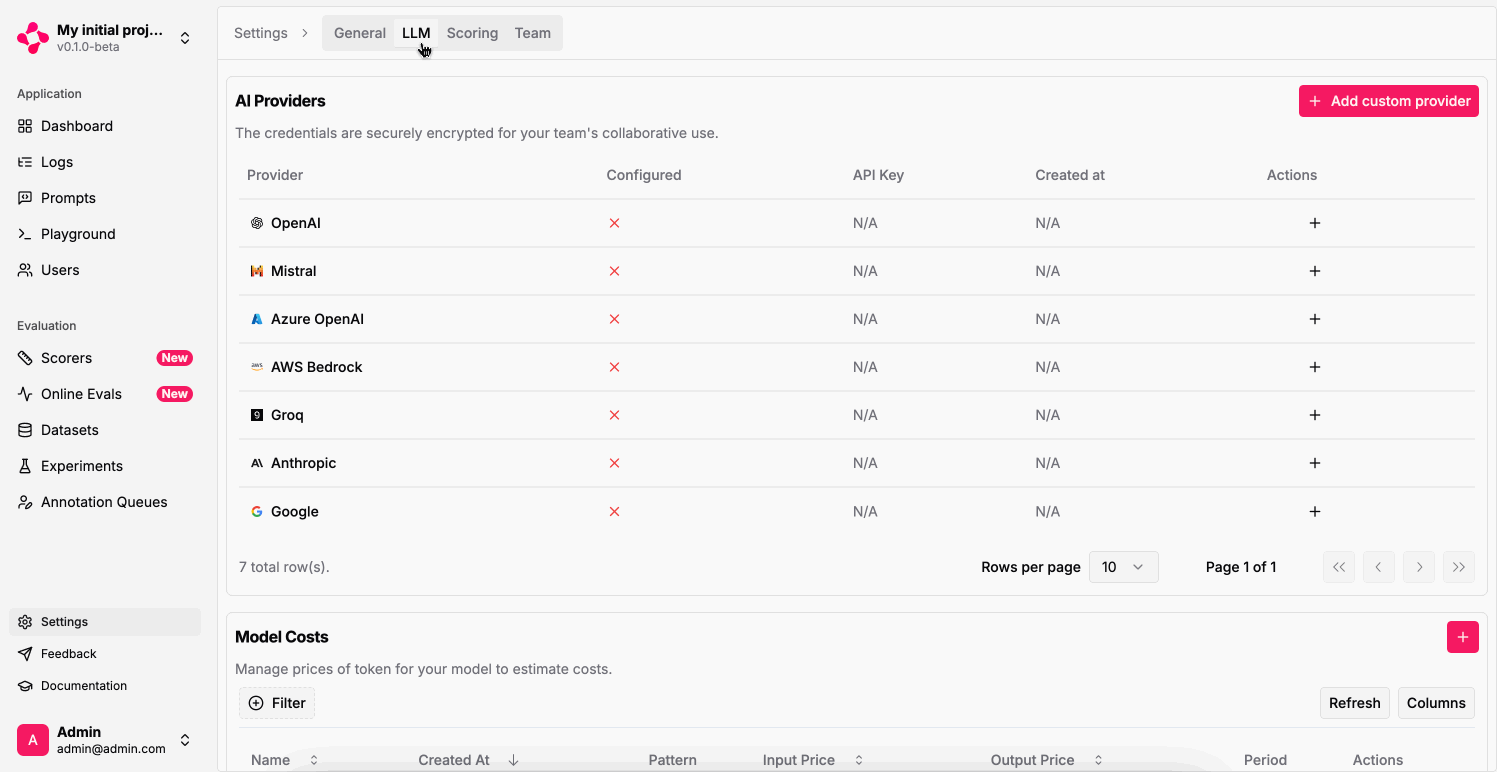Switch to the Scoring tab
This screenshot has height=772, width=1497.
tap(472, 33)
